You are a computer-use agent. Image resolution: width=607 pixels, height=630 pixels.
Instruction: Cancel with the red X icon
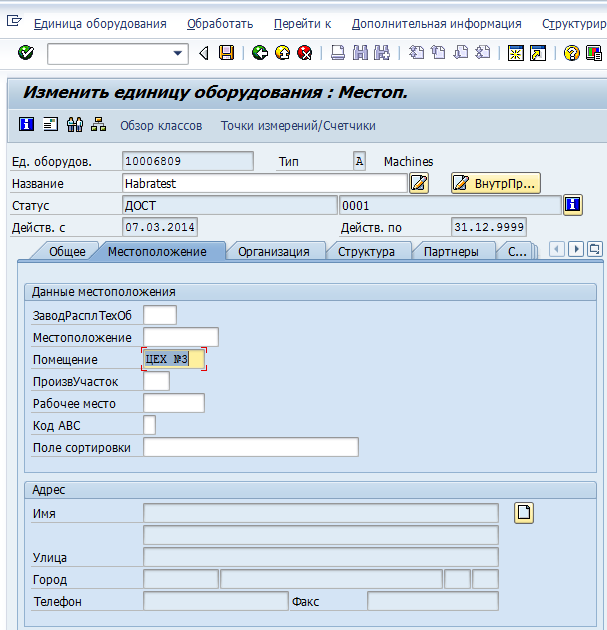point(305,53)
